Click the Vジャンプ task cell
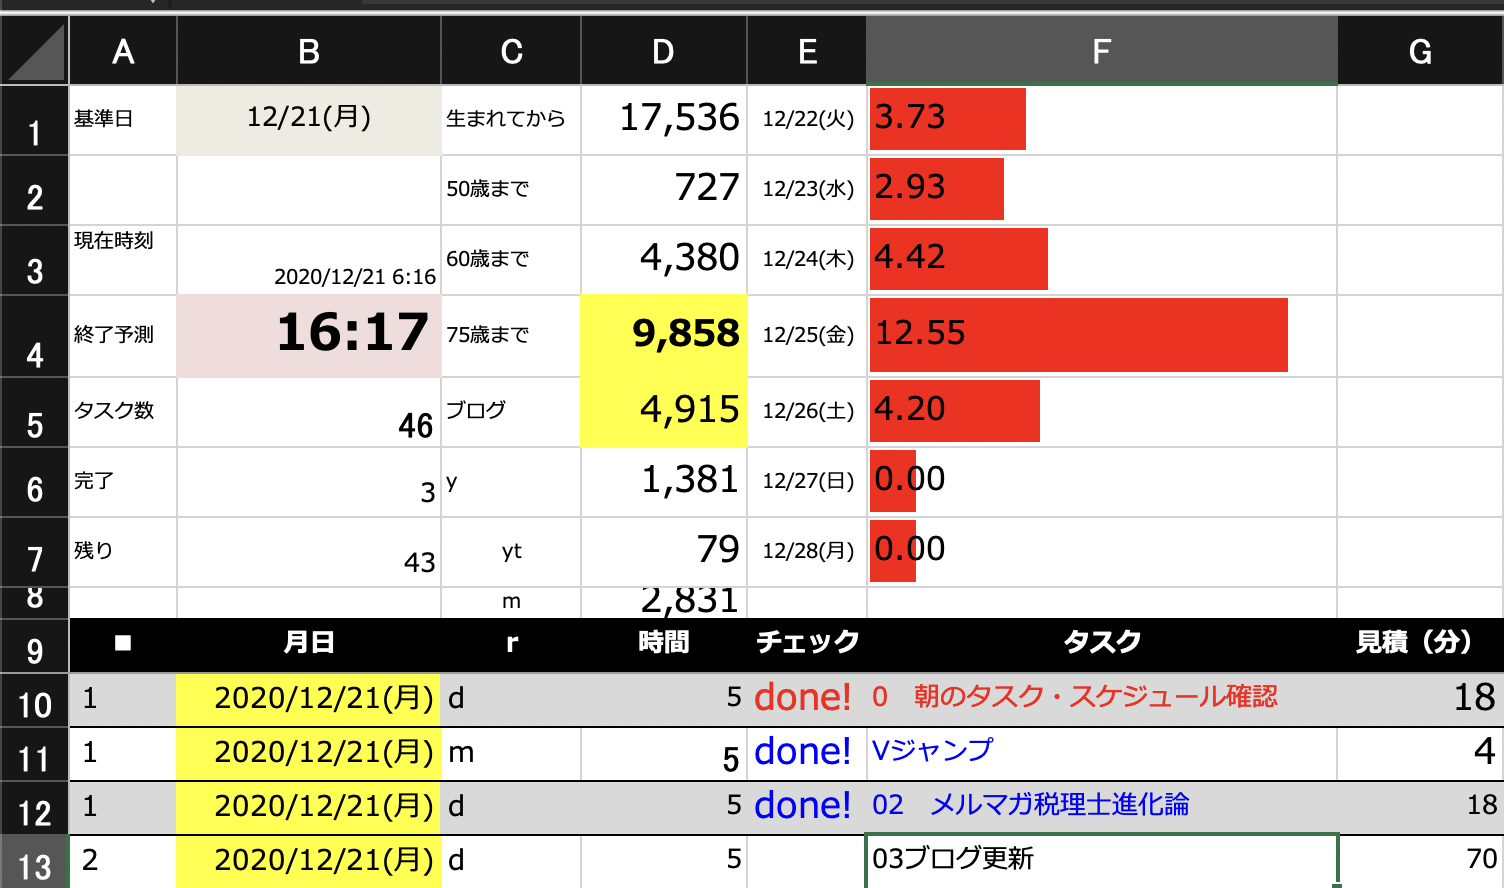 pos(1102,753)
